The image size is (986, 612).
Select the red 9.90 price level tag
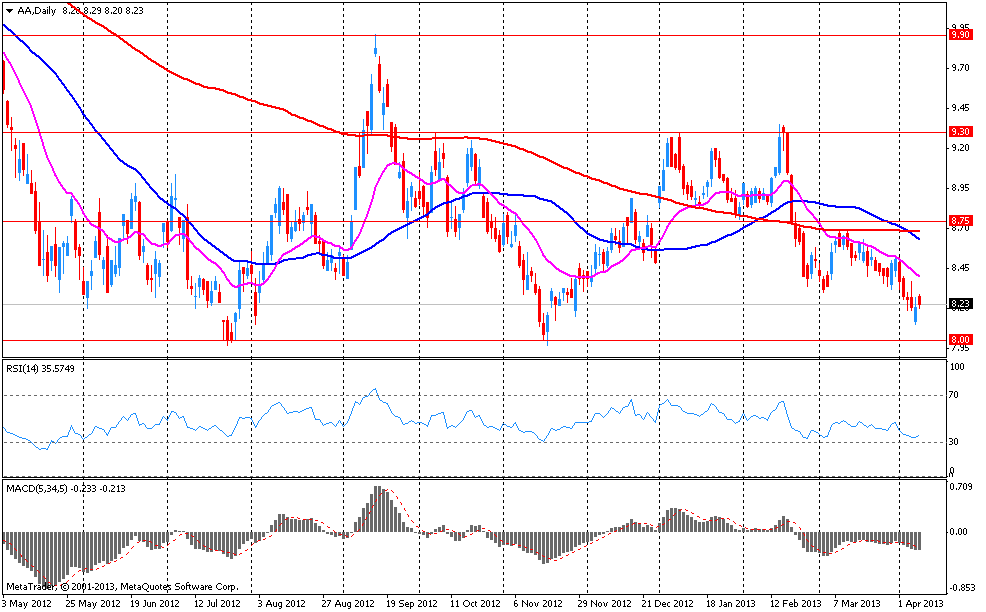point(959,35)
